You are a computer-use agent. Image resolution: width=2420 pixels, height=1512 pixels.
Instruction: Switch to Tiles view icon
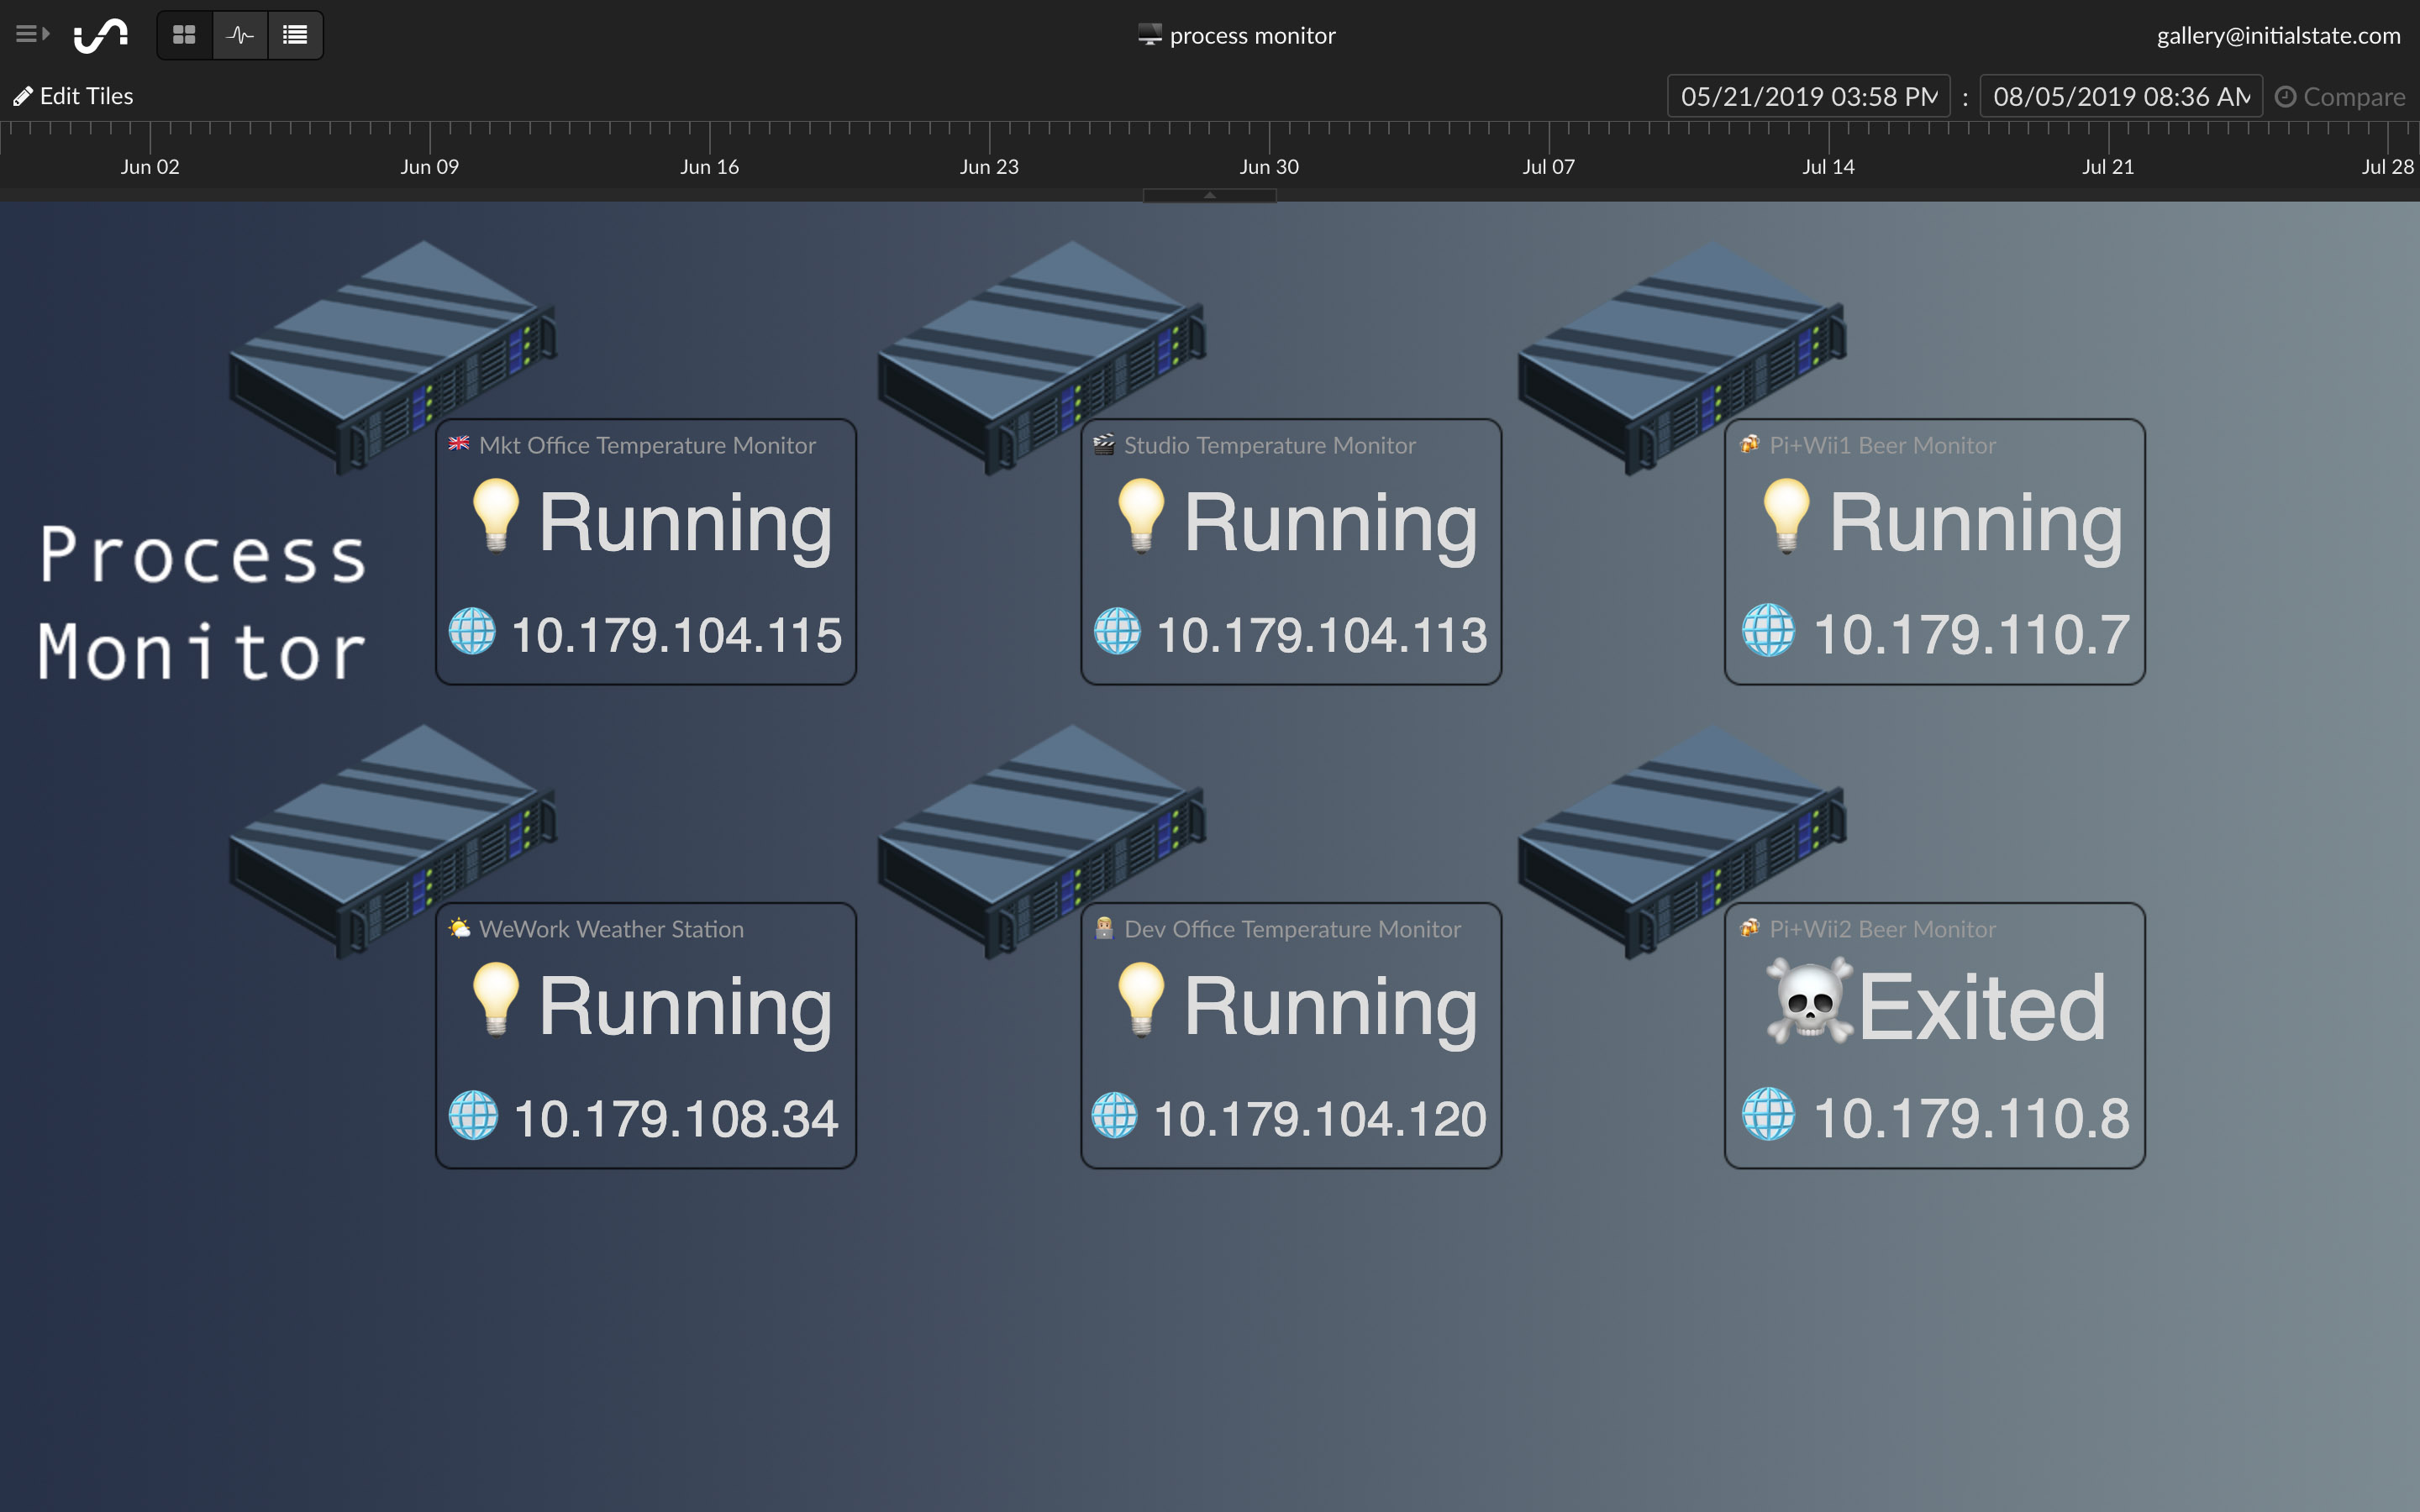pos(184,36)
